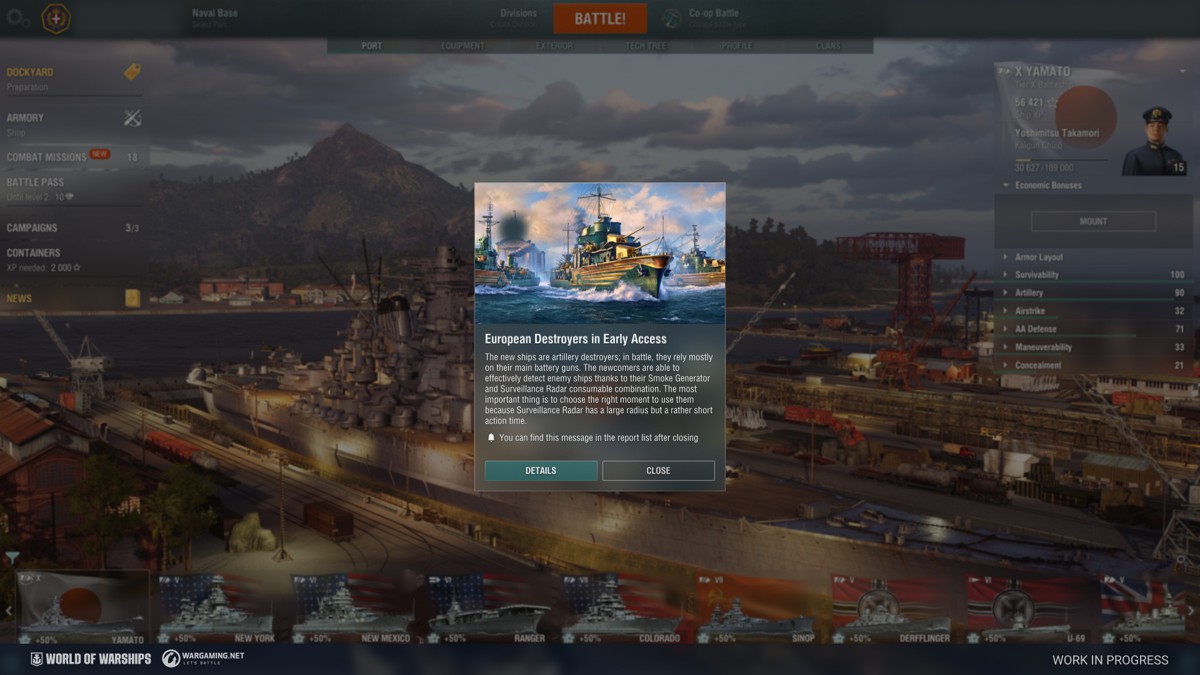The width and height of the screenshot is (1200, 675).
Task: Click the commander XP progress bar
Action: click(x=1060, y=159)
